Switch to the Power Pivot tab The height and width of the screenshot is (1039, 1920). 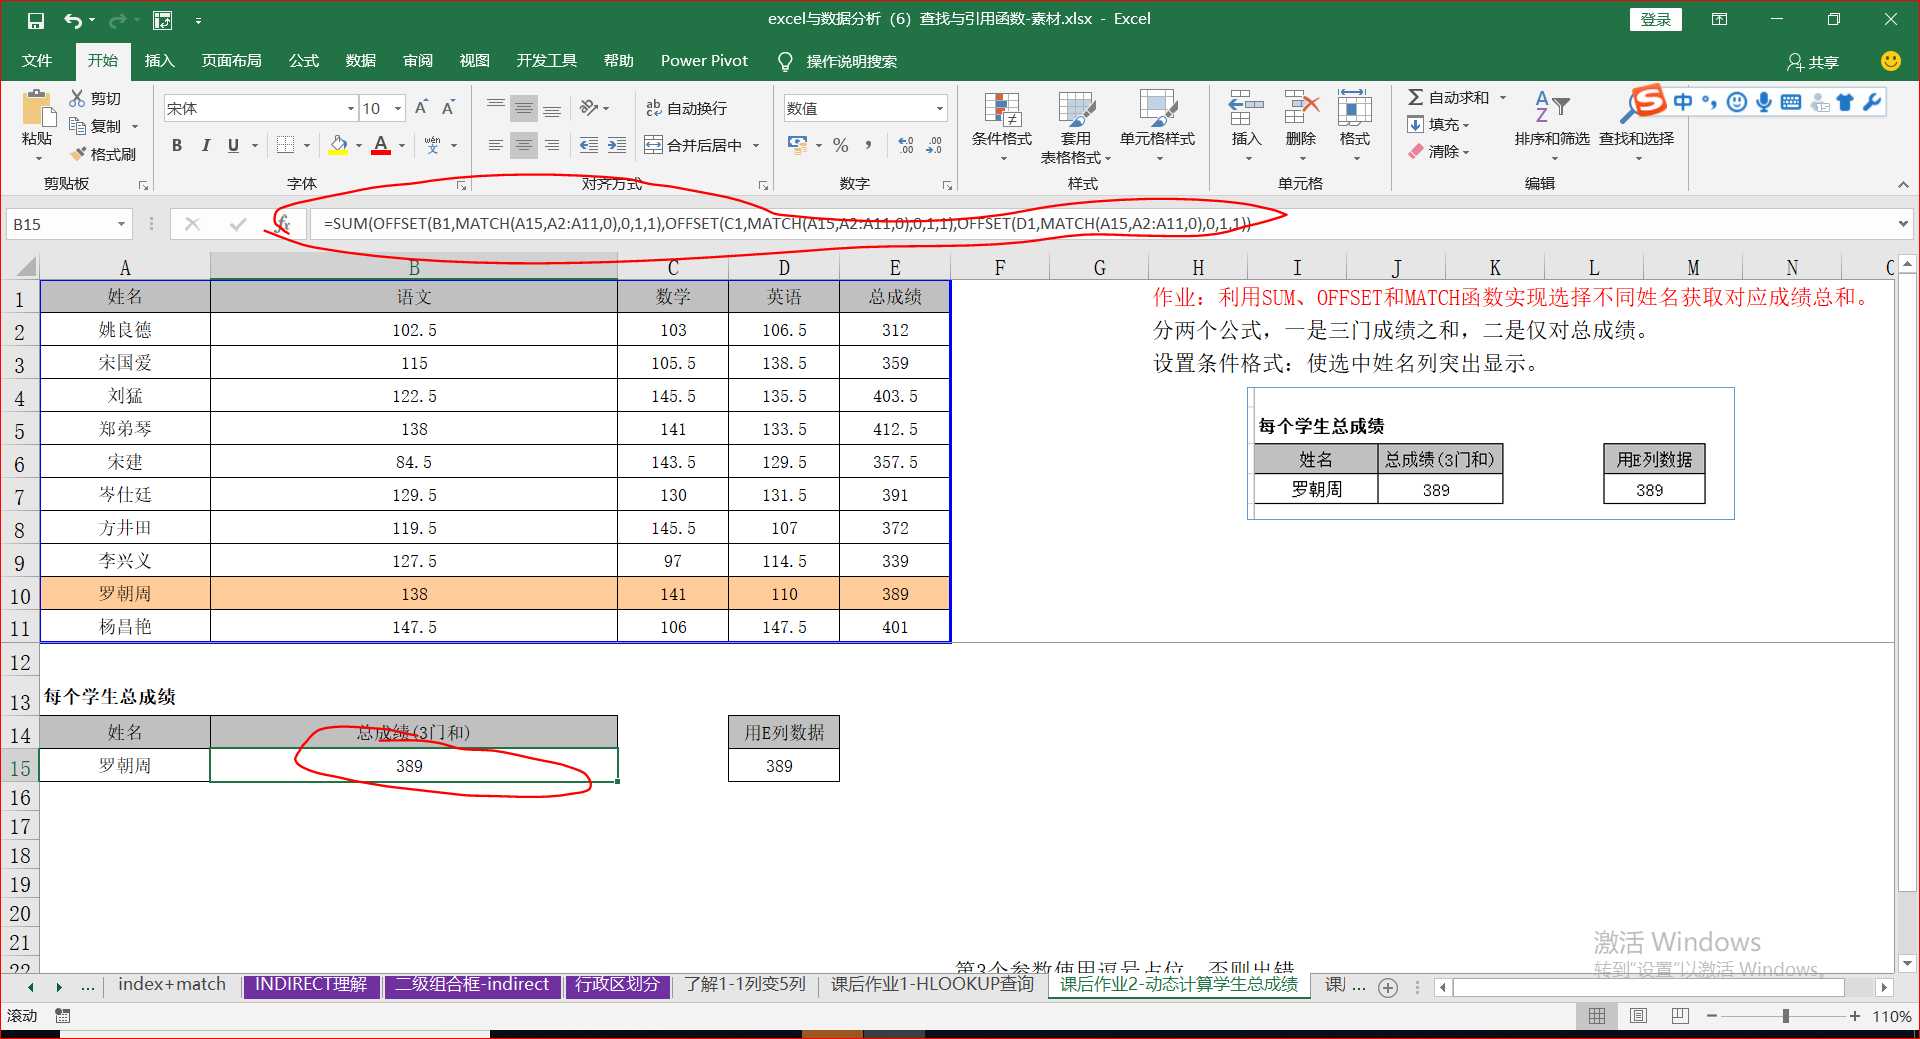click(704, 61)
